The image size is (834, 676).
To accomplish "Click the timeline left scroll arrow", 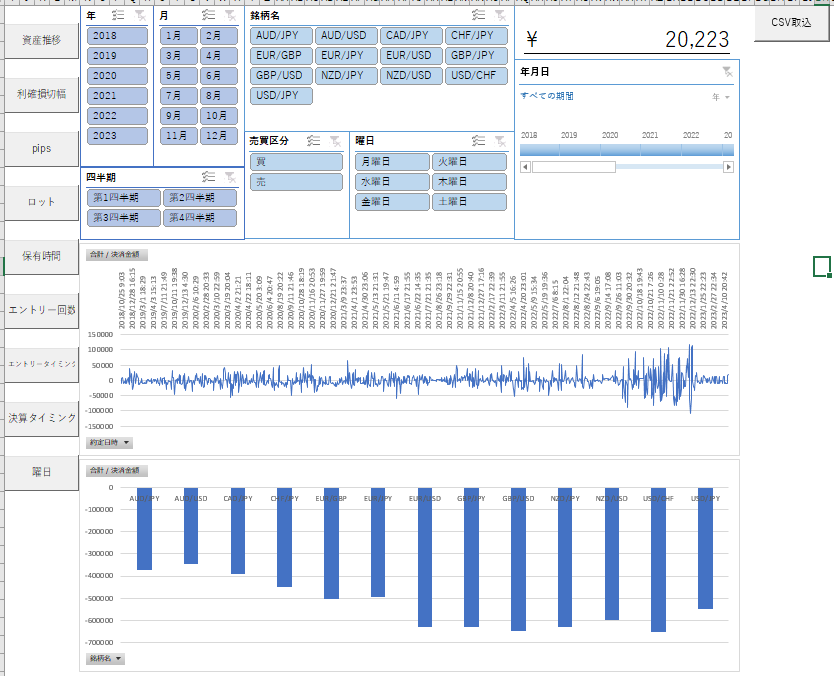I will (x=525, y=167).
